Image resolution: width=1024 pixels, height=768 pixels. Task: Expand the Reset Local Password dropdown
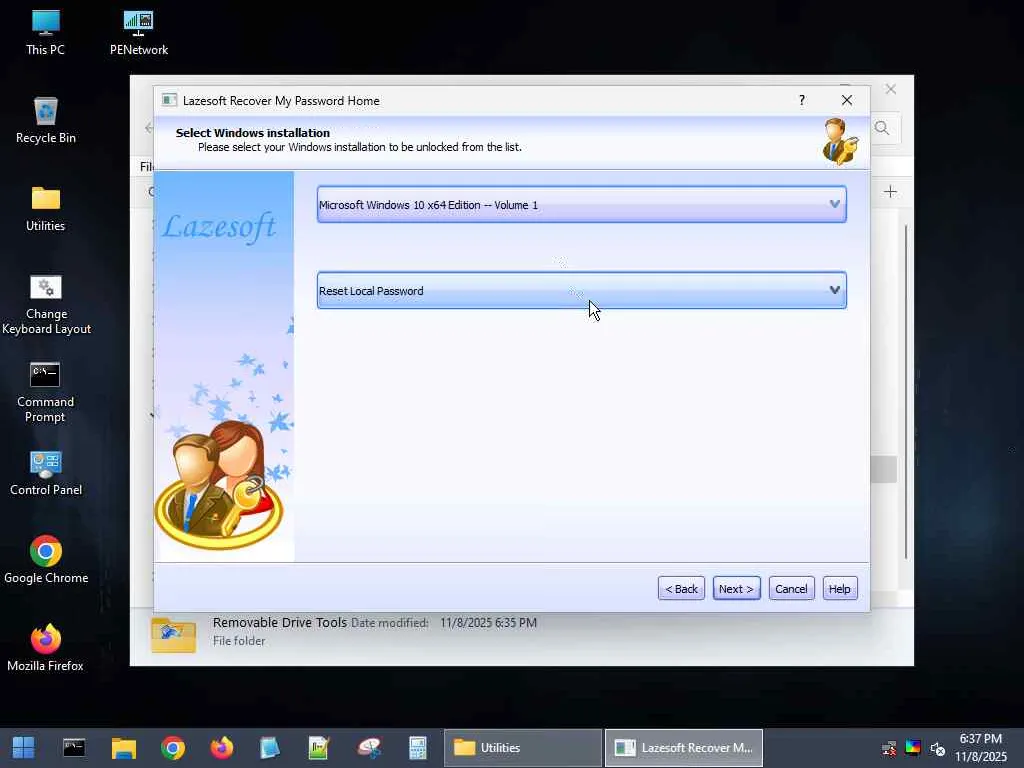point(581,291)
